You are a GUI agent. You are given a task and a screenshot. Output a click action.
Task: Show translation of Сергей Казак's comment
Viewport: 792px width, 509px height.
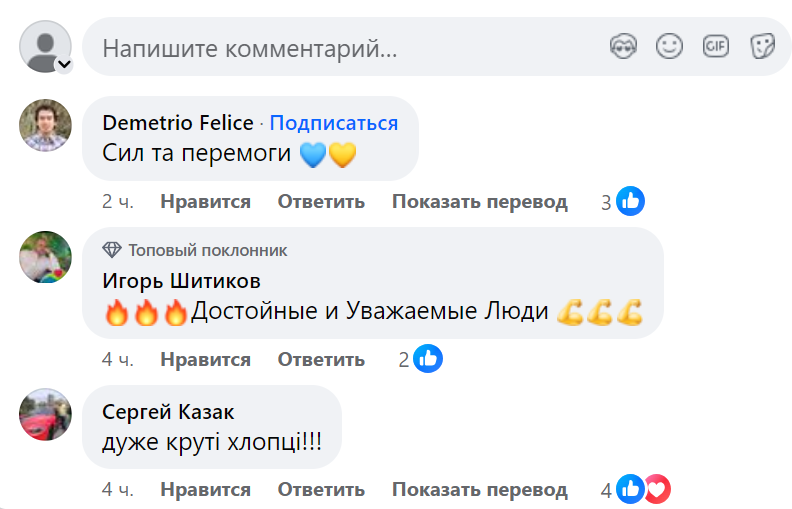479,490
